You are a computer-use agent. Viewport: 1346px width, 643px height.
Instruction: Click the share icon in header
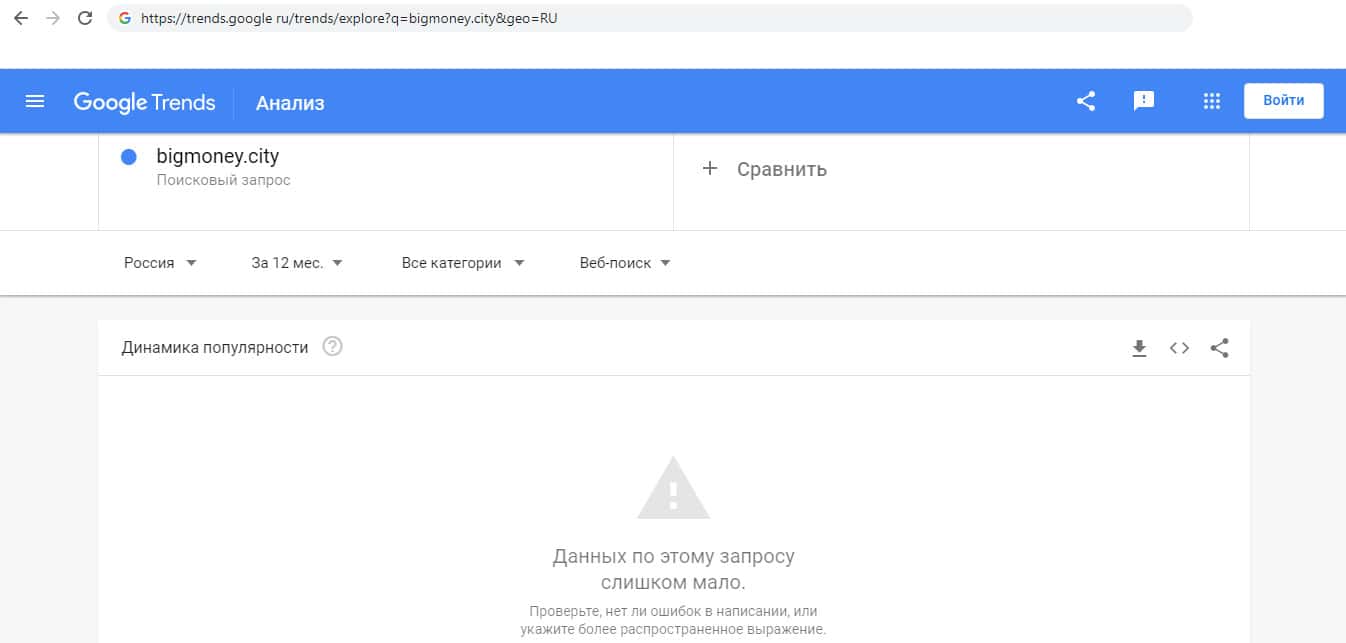tap(1086, 101)
